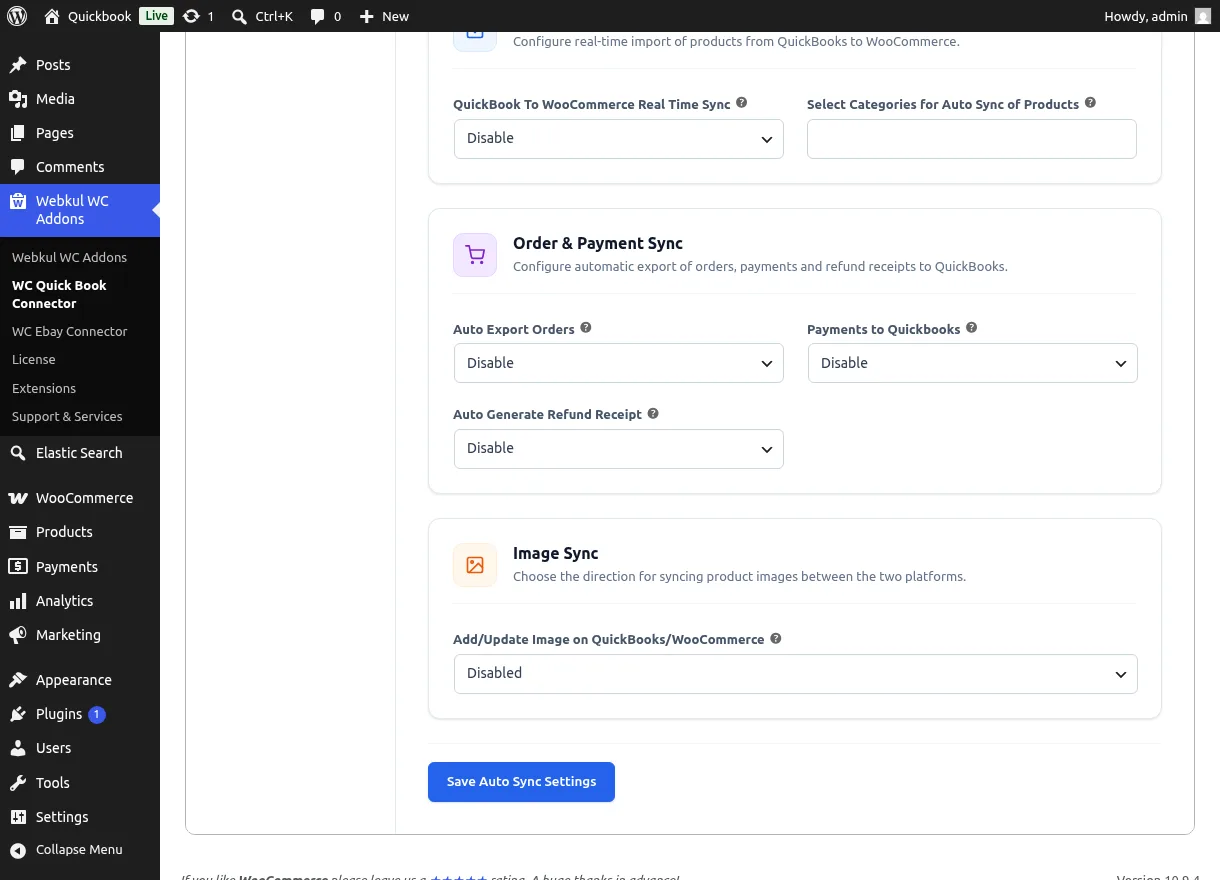Open the License submenu item

pyautogui.click(x=34, y=359)
